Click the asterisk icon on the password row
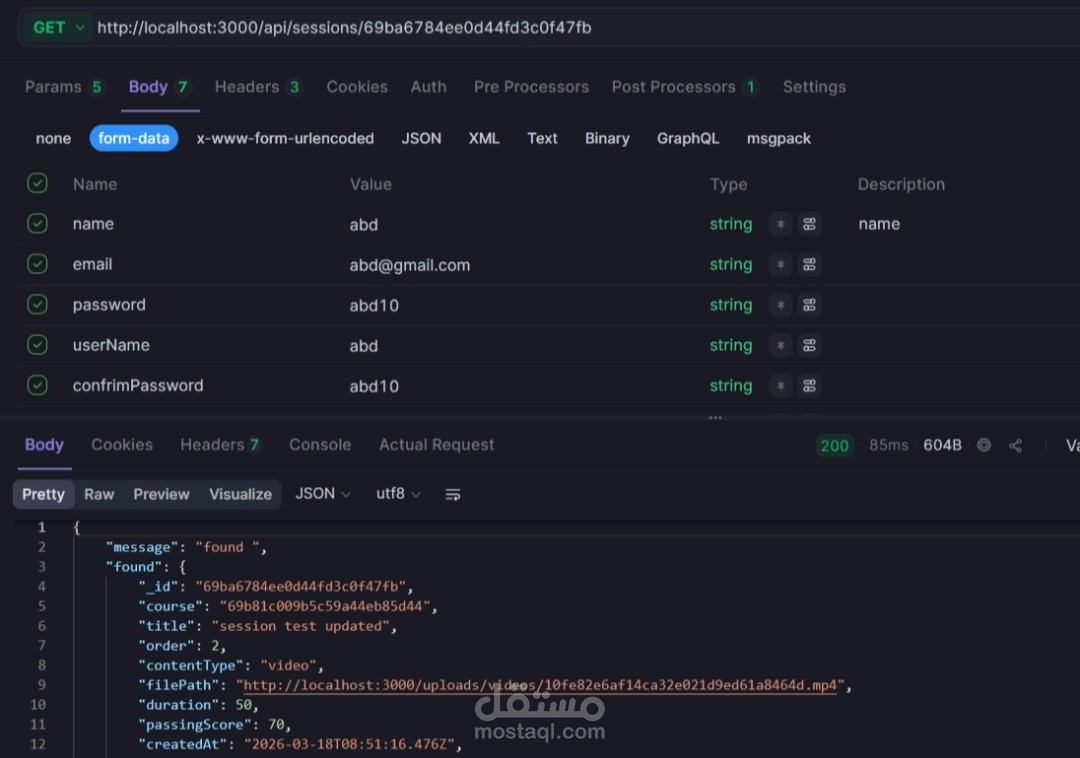1080x758 pixels. pos(780,304)
